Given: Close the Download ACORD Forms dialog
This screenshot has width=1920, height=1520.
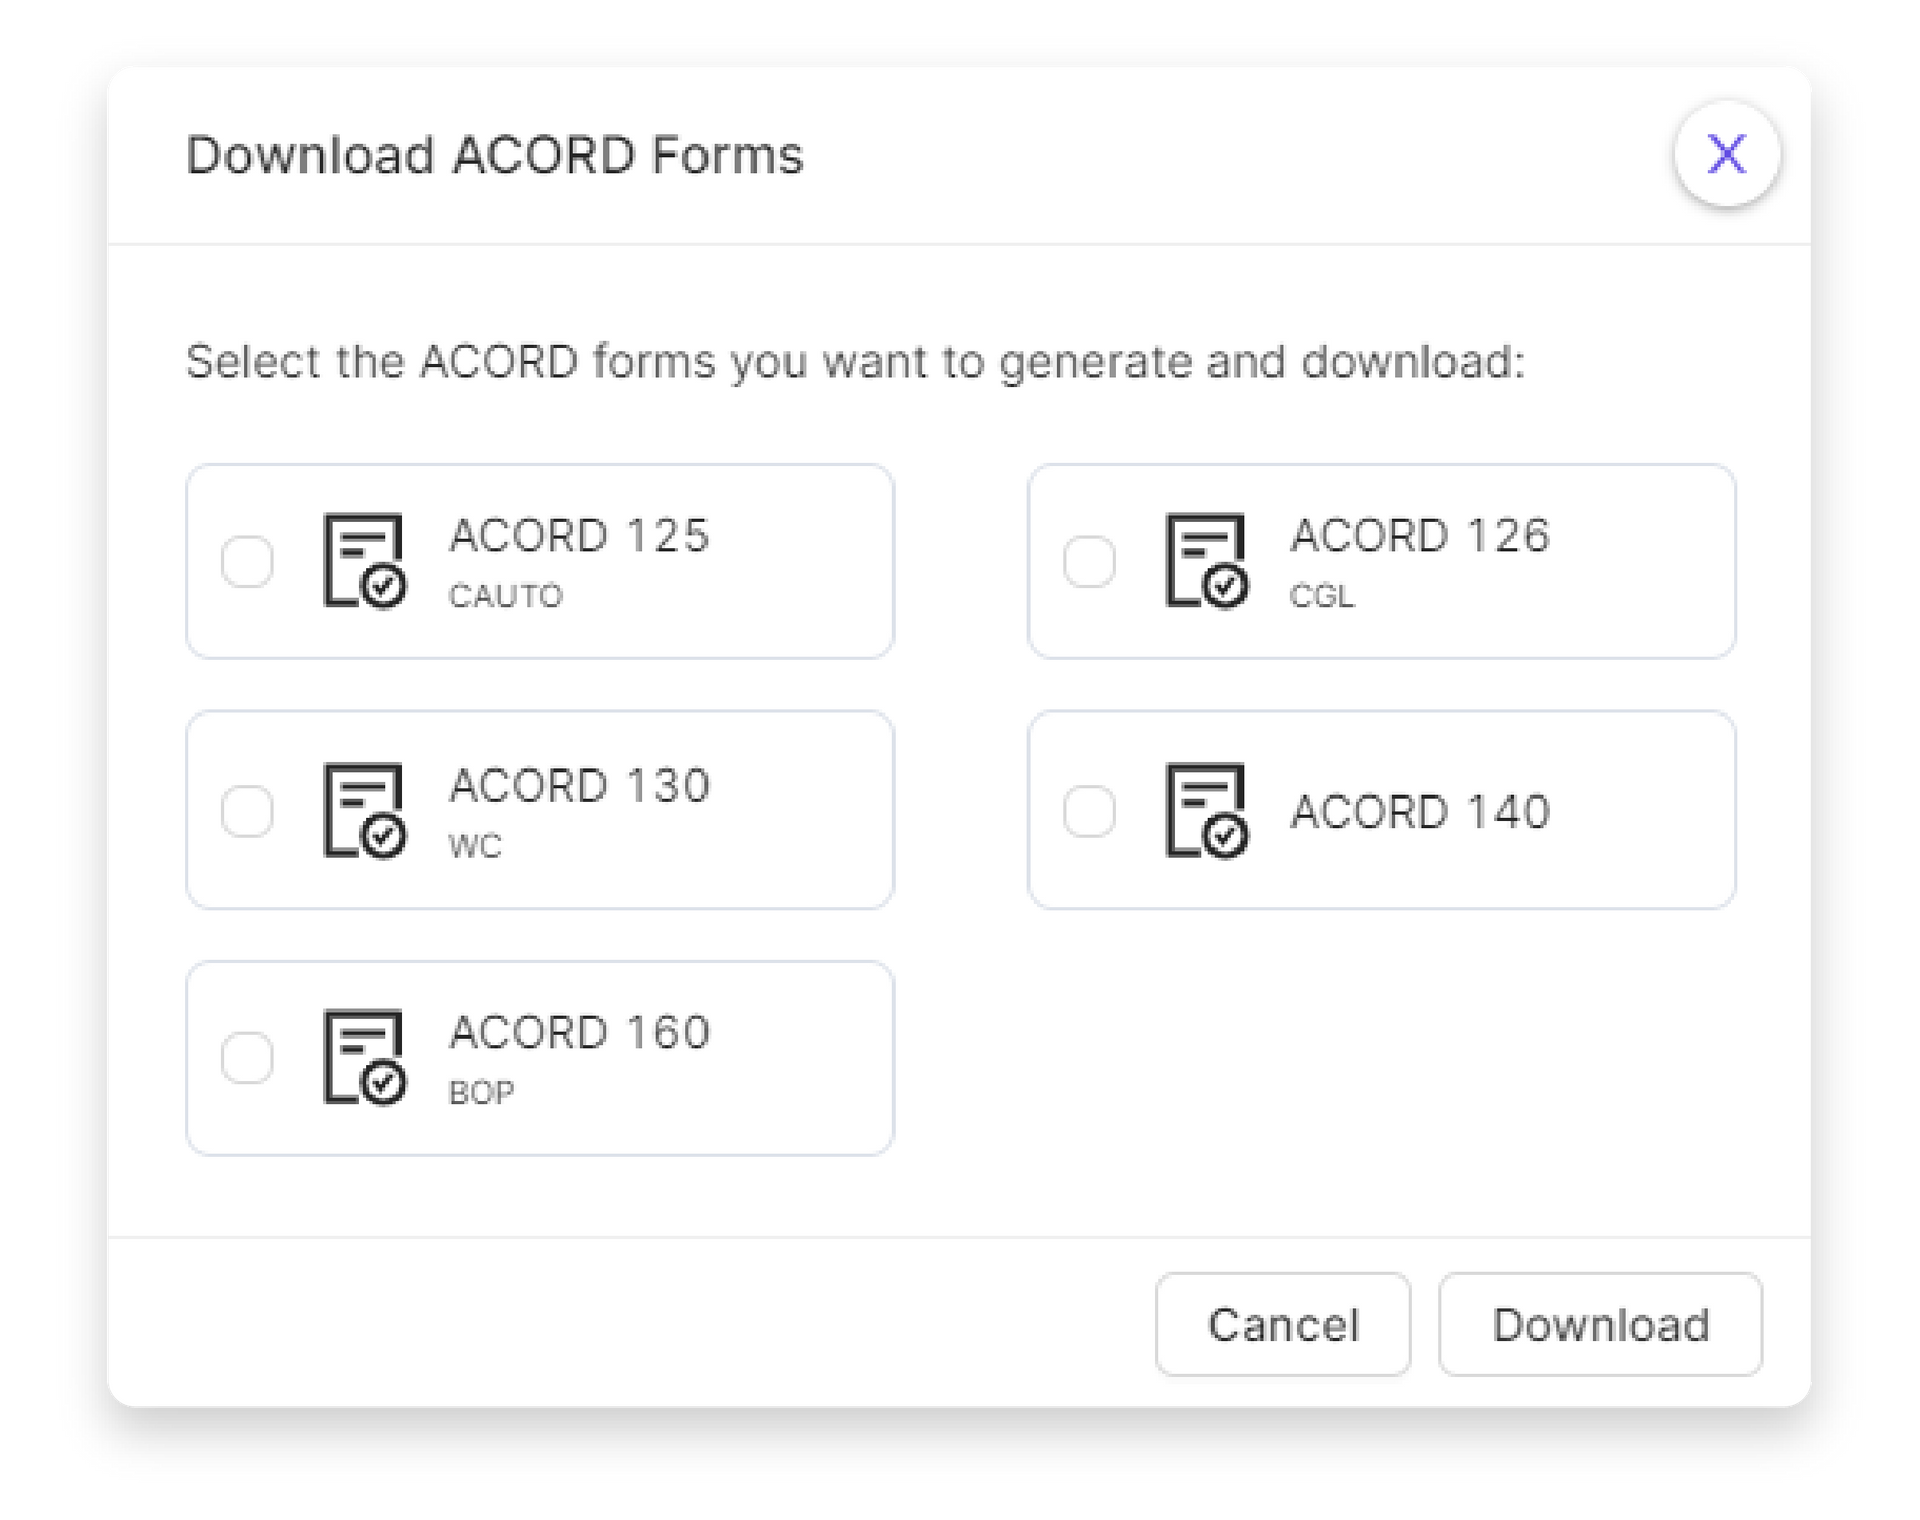Looking at the screenshot, I should point(1727,154).
